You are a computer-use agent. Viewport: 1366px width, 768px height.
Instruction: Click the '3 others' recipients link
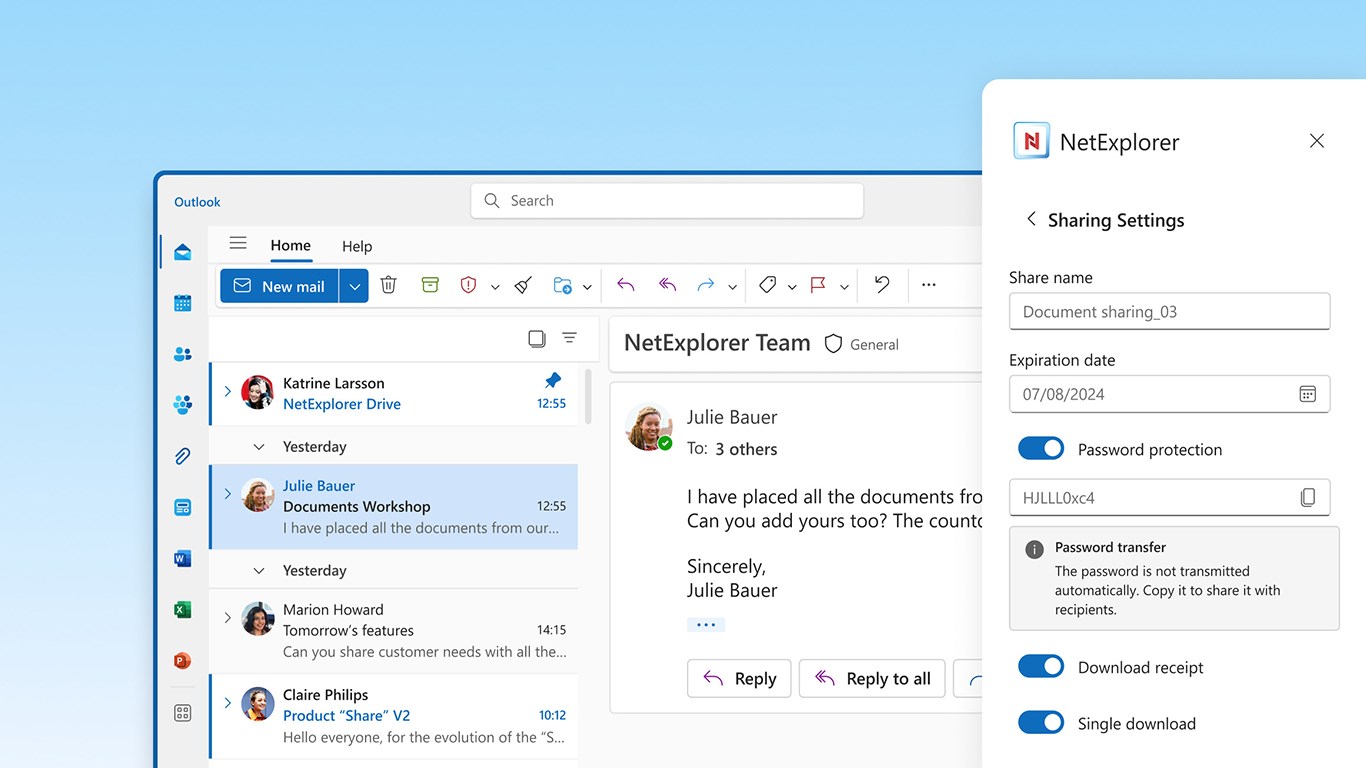click(x=746, y=449)
